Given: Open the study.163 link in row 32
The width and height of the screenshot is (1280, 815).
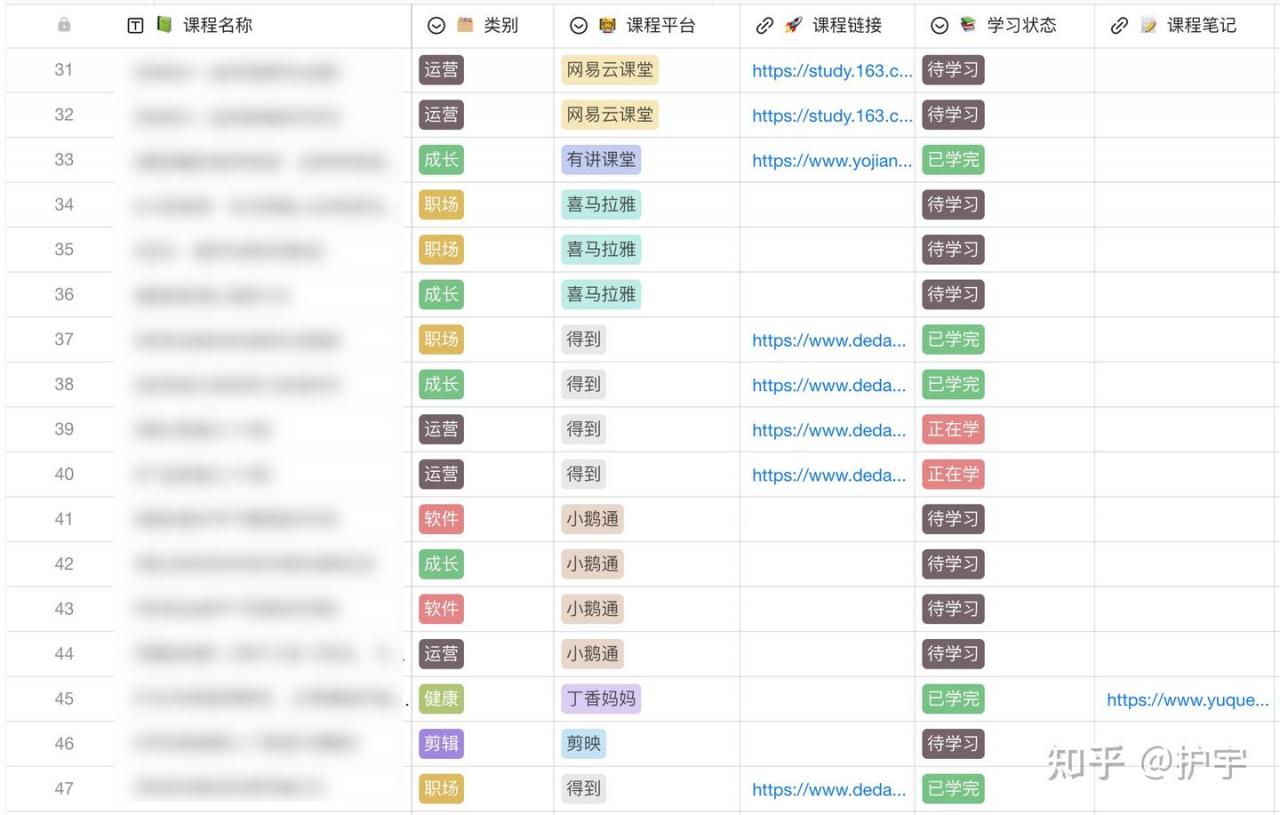Looking at the screenshot, I should click(832, 116).
